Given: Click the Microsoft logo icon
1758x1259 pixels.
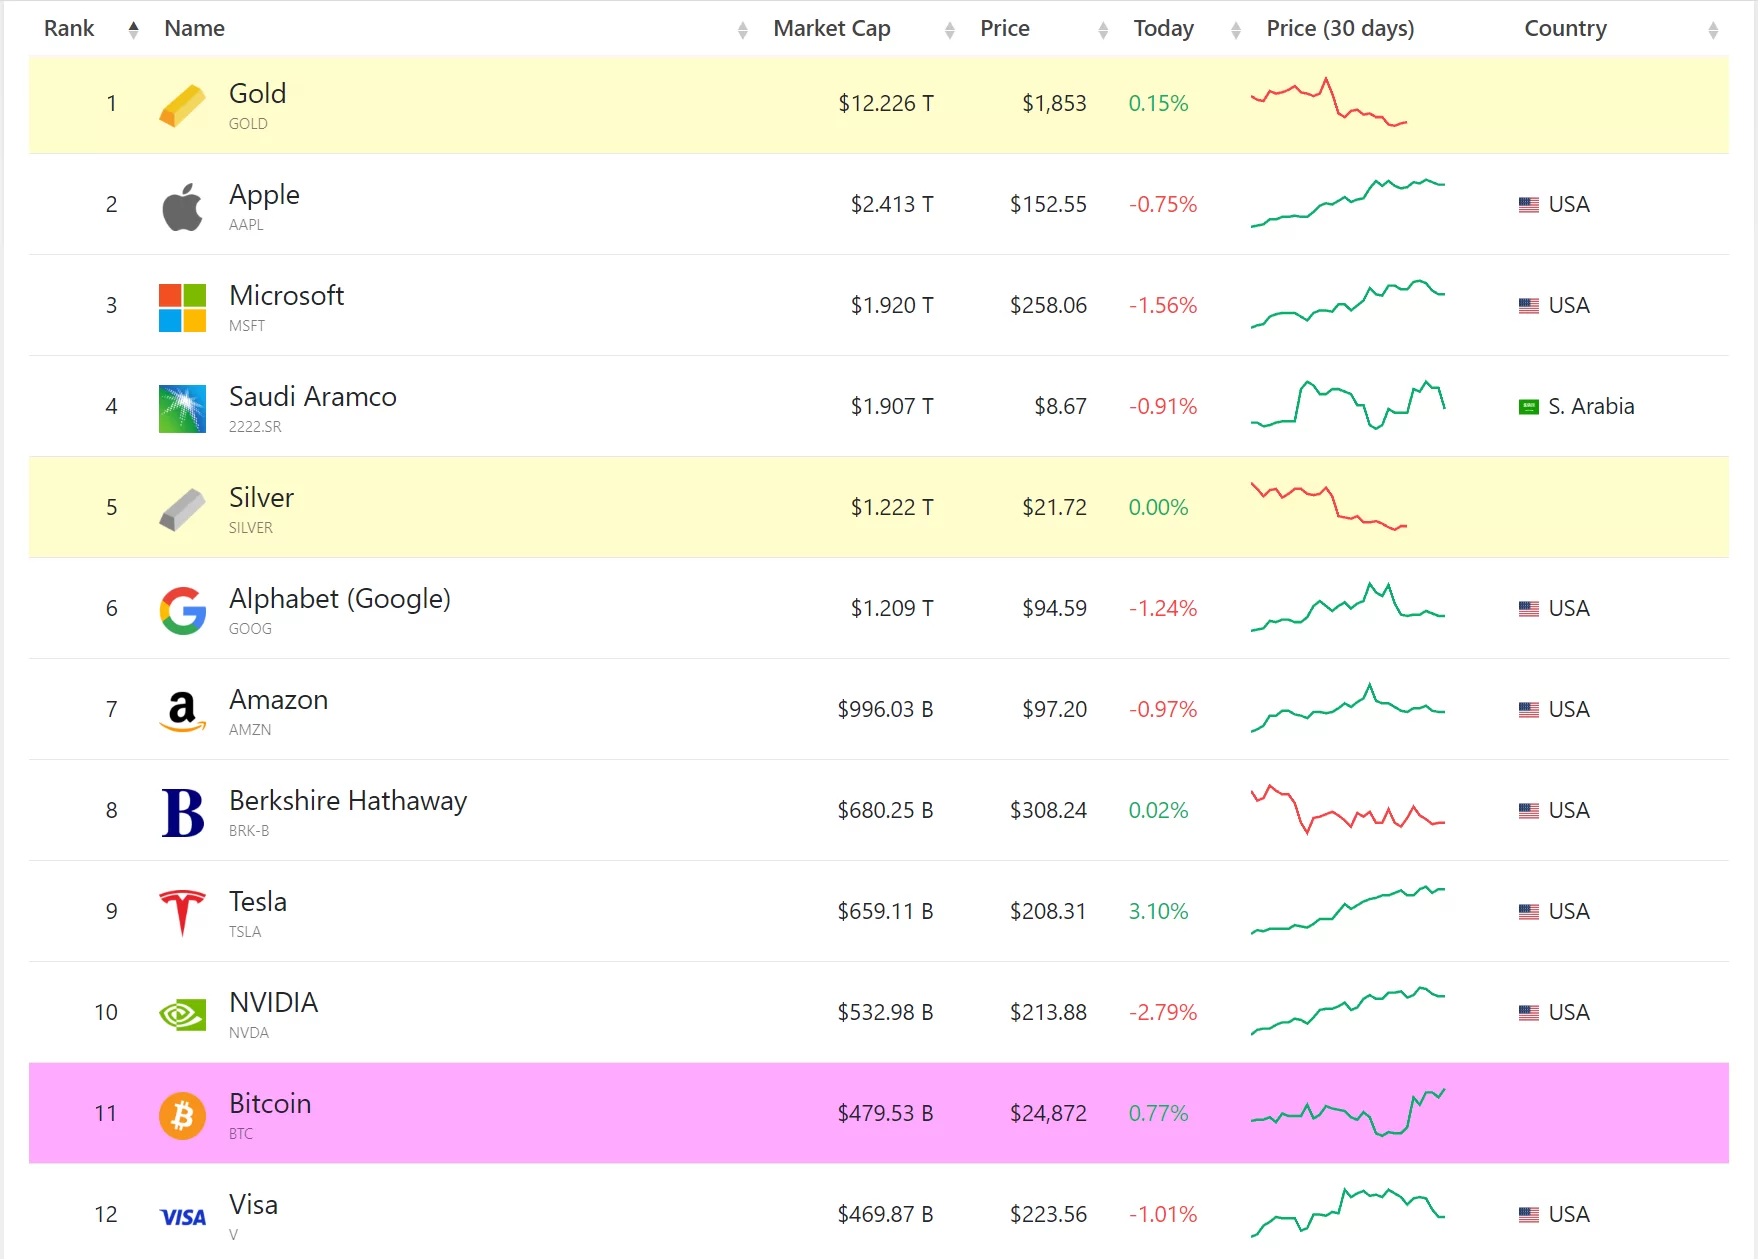Looking at the screenshot, I should 182,307.
